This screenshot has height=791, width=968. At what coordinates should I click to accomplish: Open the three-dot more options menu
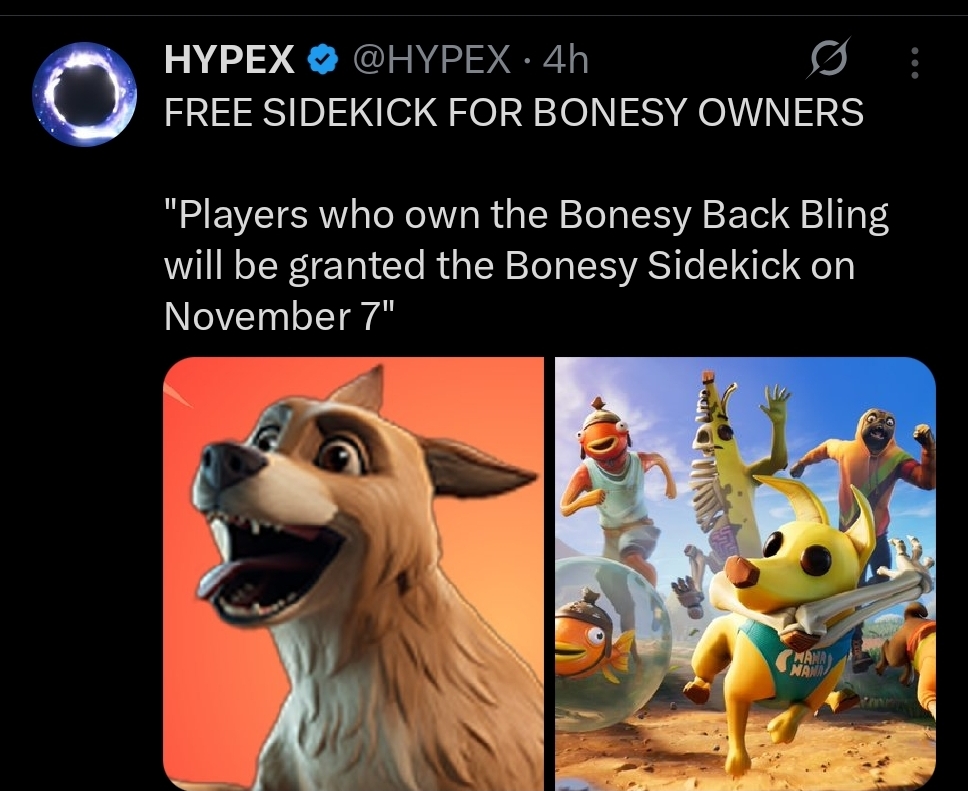click(915, 63)
